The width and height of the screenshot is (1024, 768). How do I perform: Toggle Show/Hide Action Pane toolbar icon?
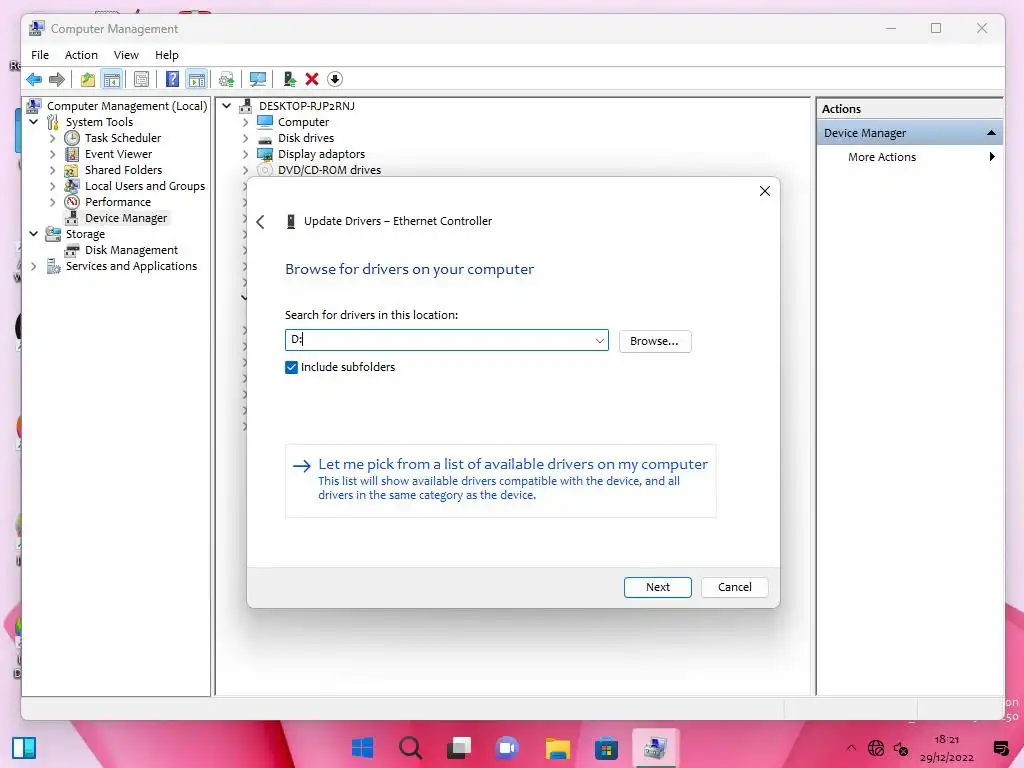pos(197,80)
